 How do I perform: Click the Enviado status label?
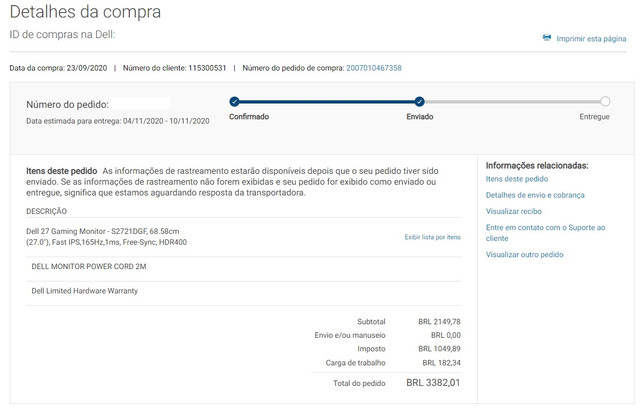[x=420, y=117]
